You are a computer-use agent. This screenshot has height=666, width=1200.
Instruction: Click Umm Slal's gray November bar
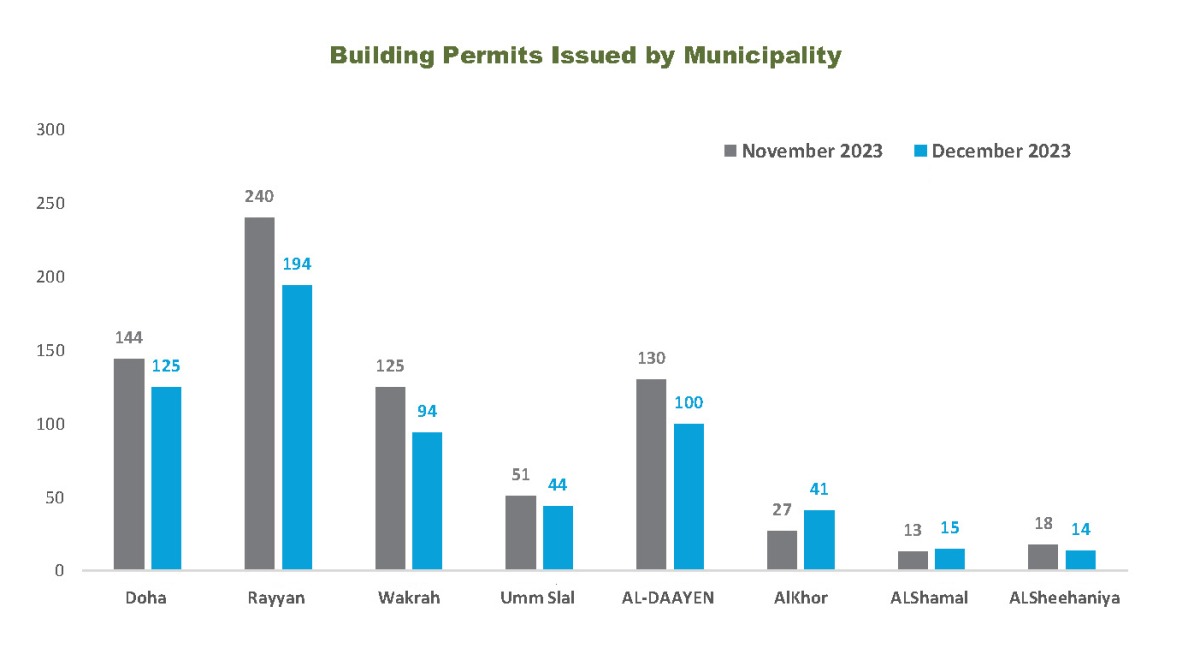pyautogui.click(x=520, y=533)
